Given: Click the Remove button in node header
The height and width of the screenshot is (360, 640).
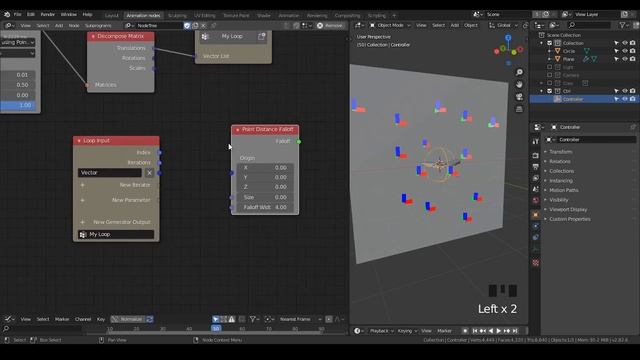Looking at the screenshot, I should (x=330, y=25).
